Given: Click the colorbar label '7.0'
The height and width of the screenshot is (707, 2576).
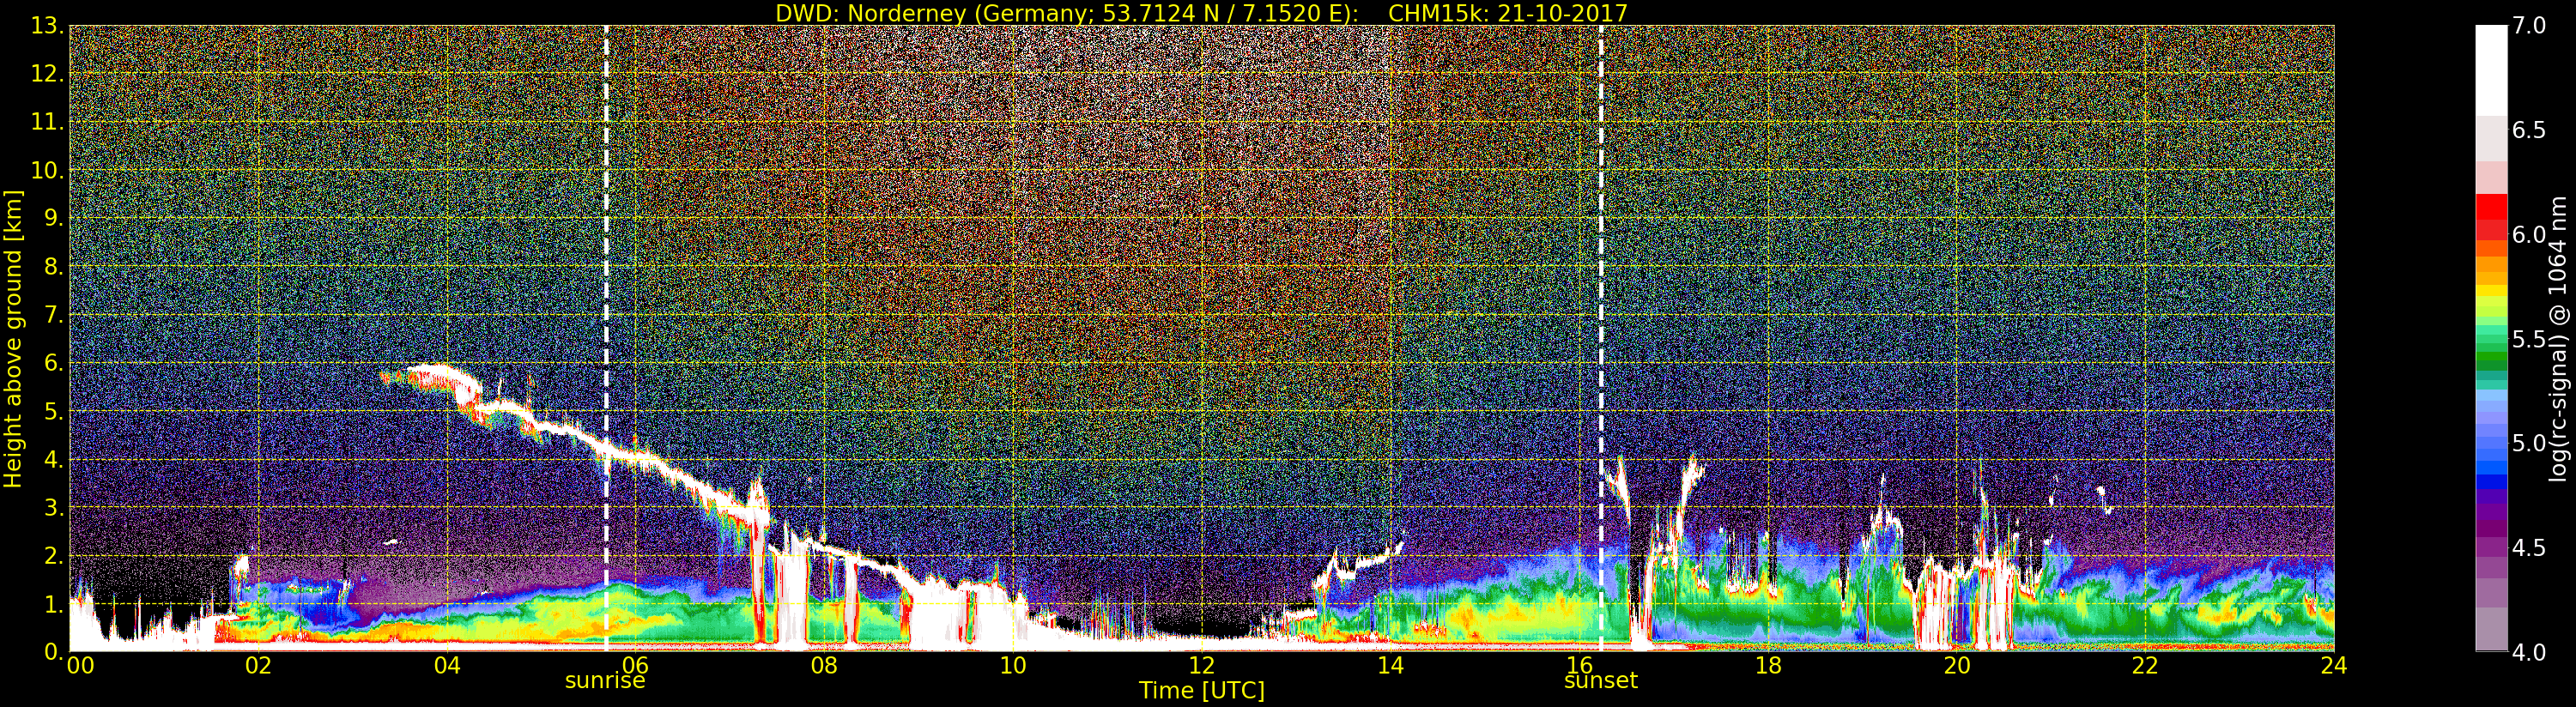Looking at the screenshot, I should (2529, 26).
